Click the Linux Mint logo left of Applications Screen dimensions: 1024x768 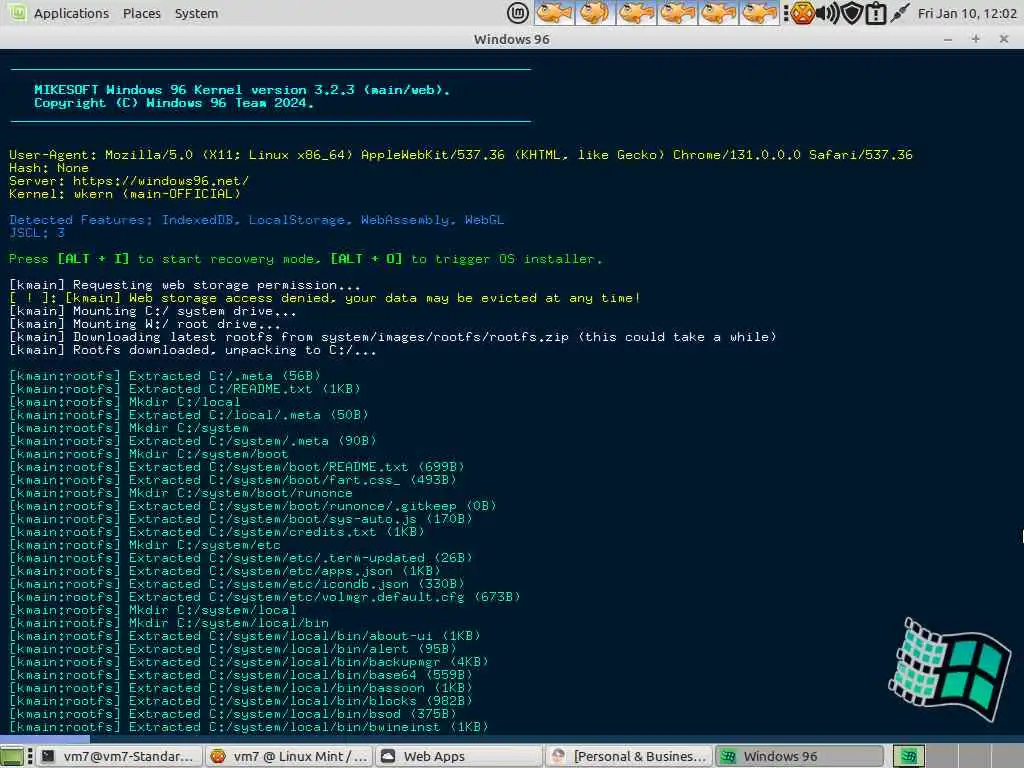16,12
